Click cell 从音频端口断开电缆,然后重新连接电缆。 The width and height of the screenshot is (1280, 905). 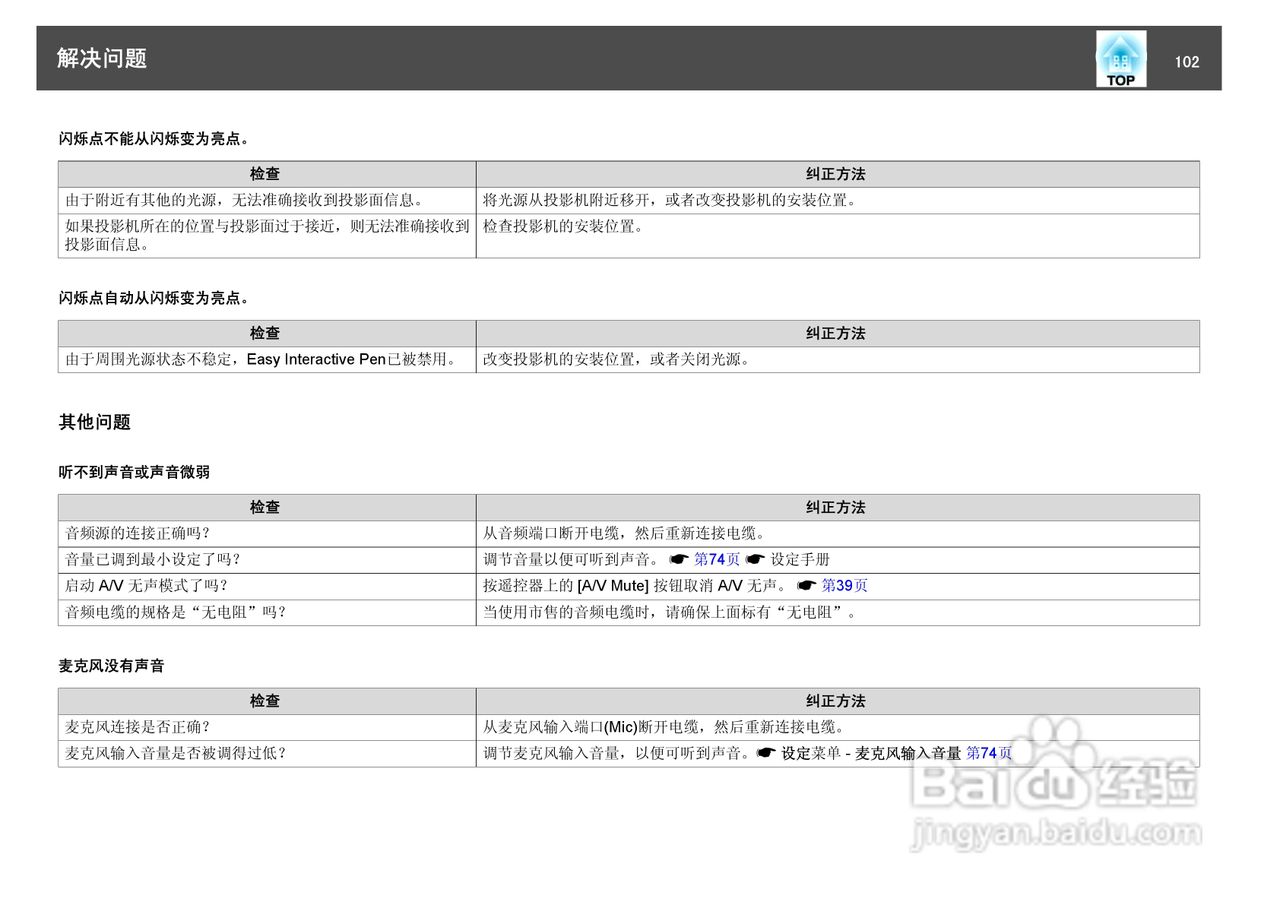[838, 534]
